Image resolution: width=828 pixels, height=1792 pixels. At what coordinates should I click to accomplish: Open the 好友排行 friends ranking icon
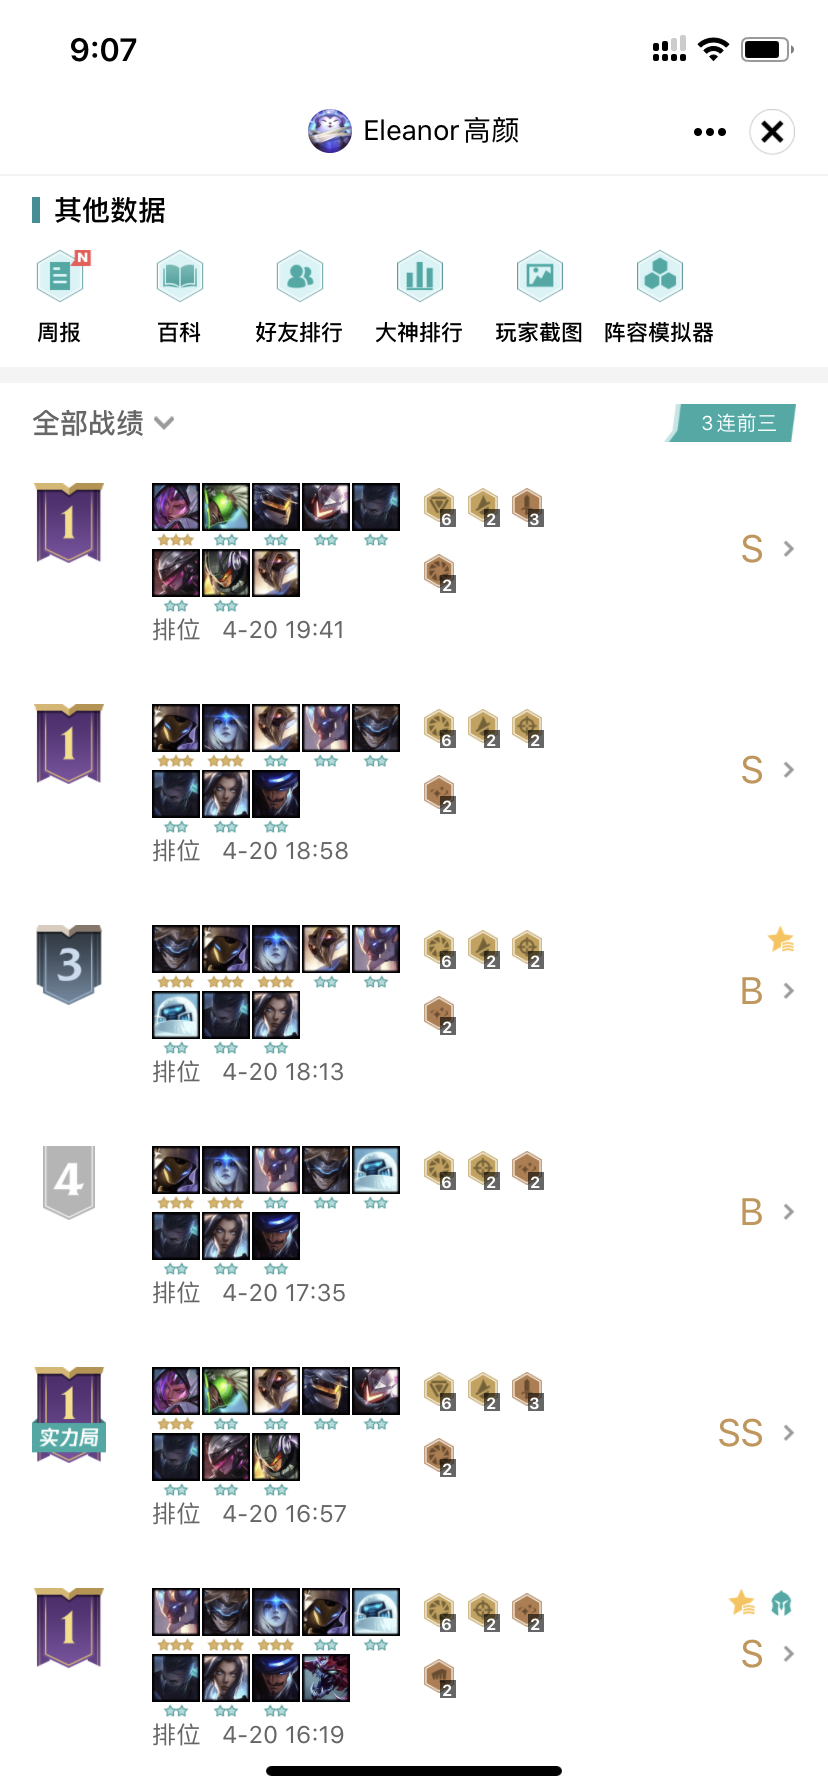[299, 276]
